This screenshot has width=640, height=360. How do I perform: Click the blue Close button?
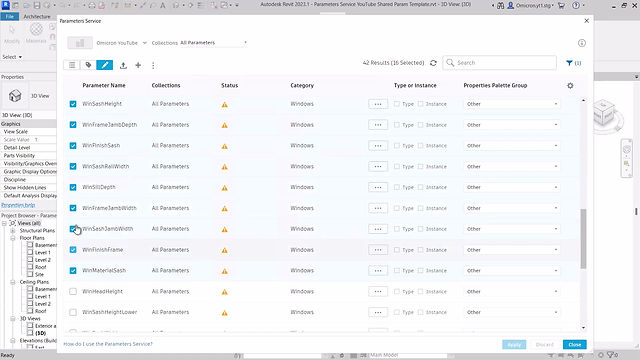pyautogui.click(x=575, y=345)
